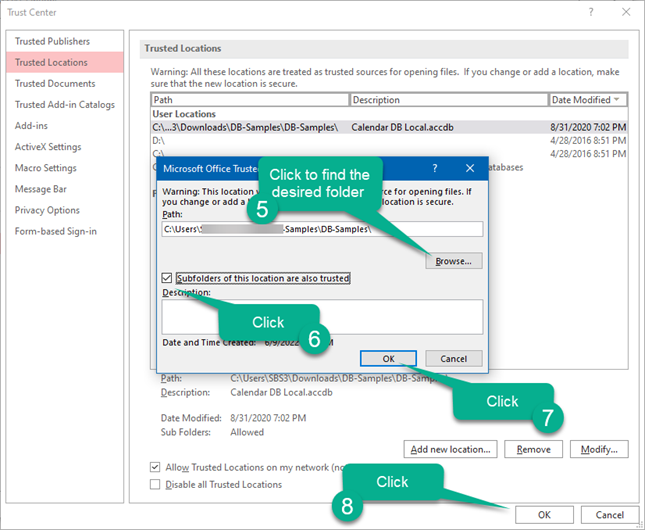
Task: Click in the Path text field
Action: pos(322,229)
